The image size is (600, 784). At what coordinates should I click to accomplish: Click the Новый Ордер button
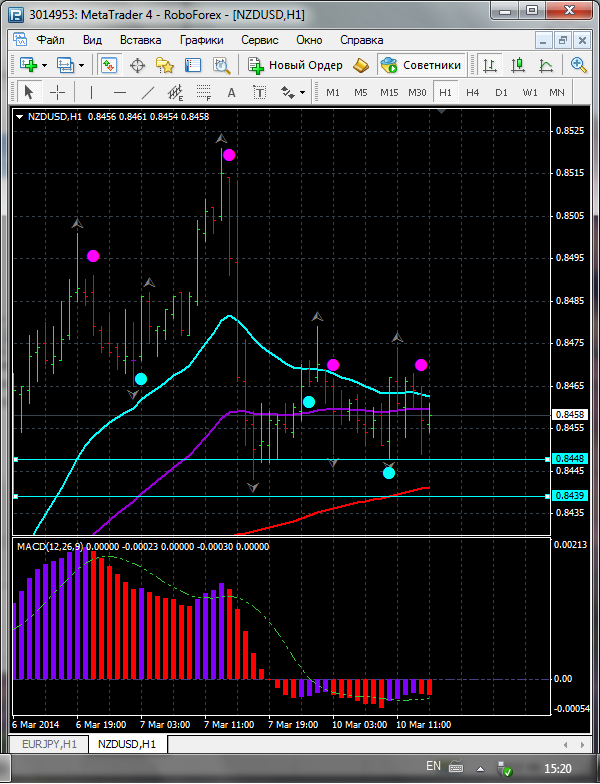[x=295, y=65]
